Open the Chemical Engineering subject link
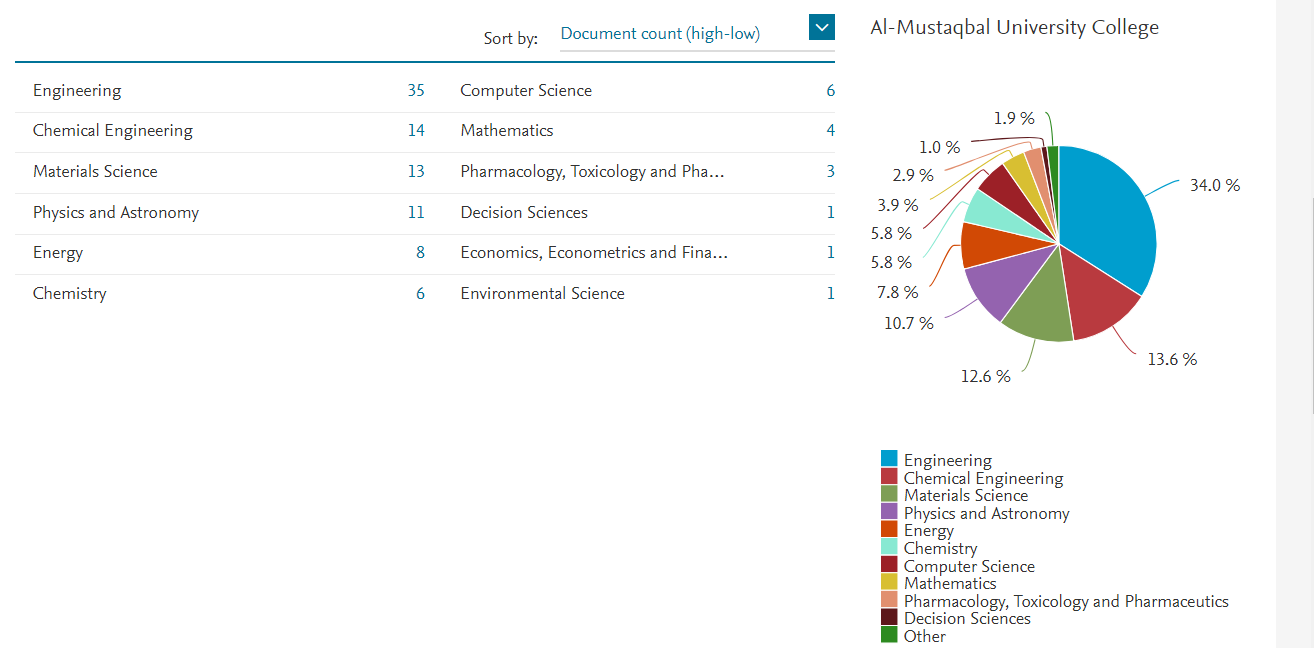This screenshot has width=1314, height=648. 113,131
